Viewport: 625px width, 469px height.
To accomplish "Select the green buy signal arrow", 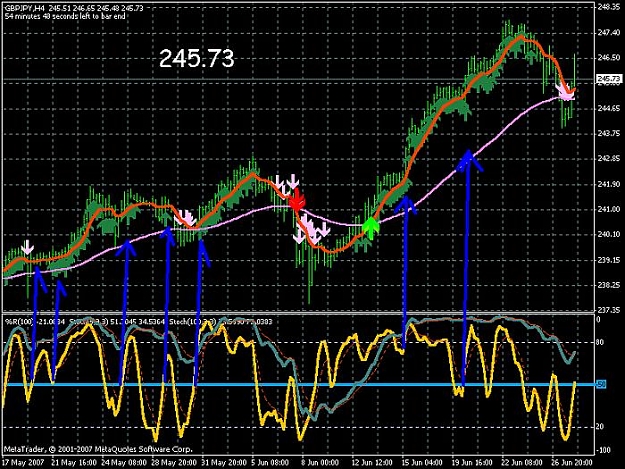I will pos(371,228).
